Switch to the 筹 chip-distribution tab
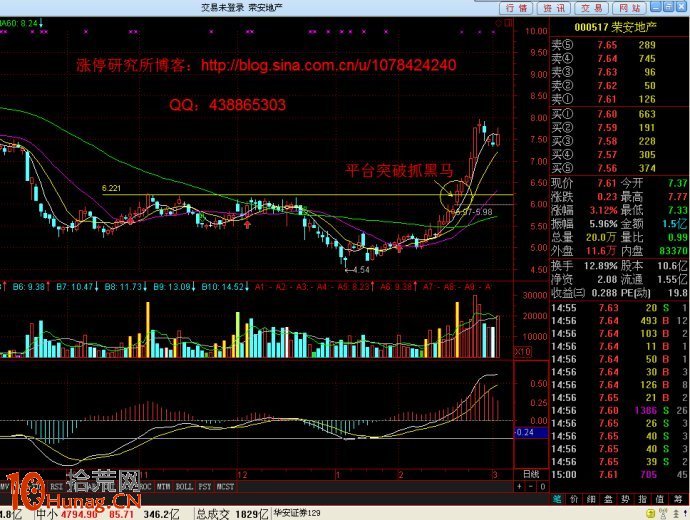 pyautogui.click(x=677, y=499)
